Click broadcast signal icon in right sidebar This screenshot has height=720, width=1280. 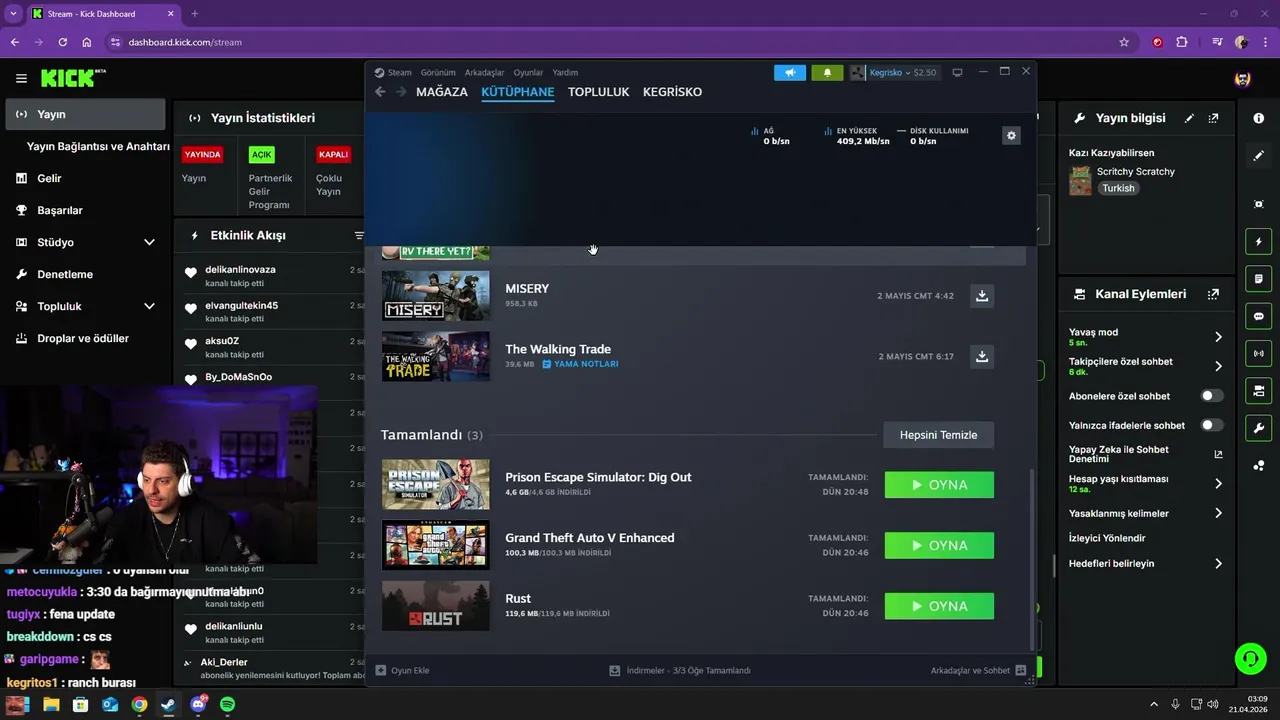pos(1259,353)
